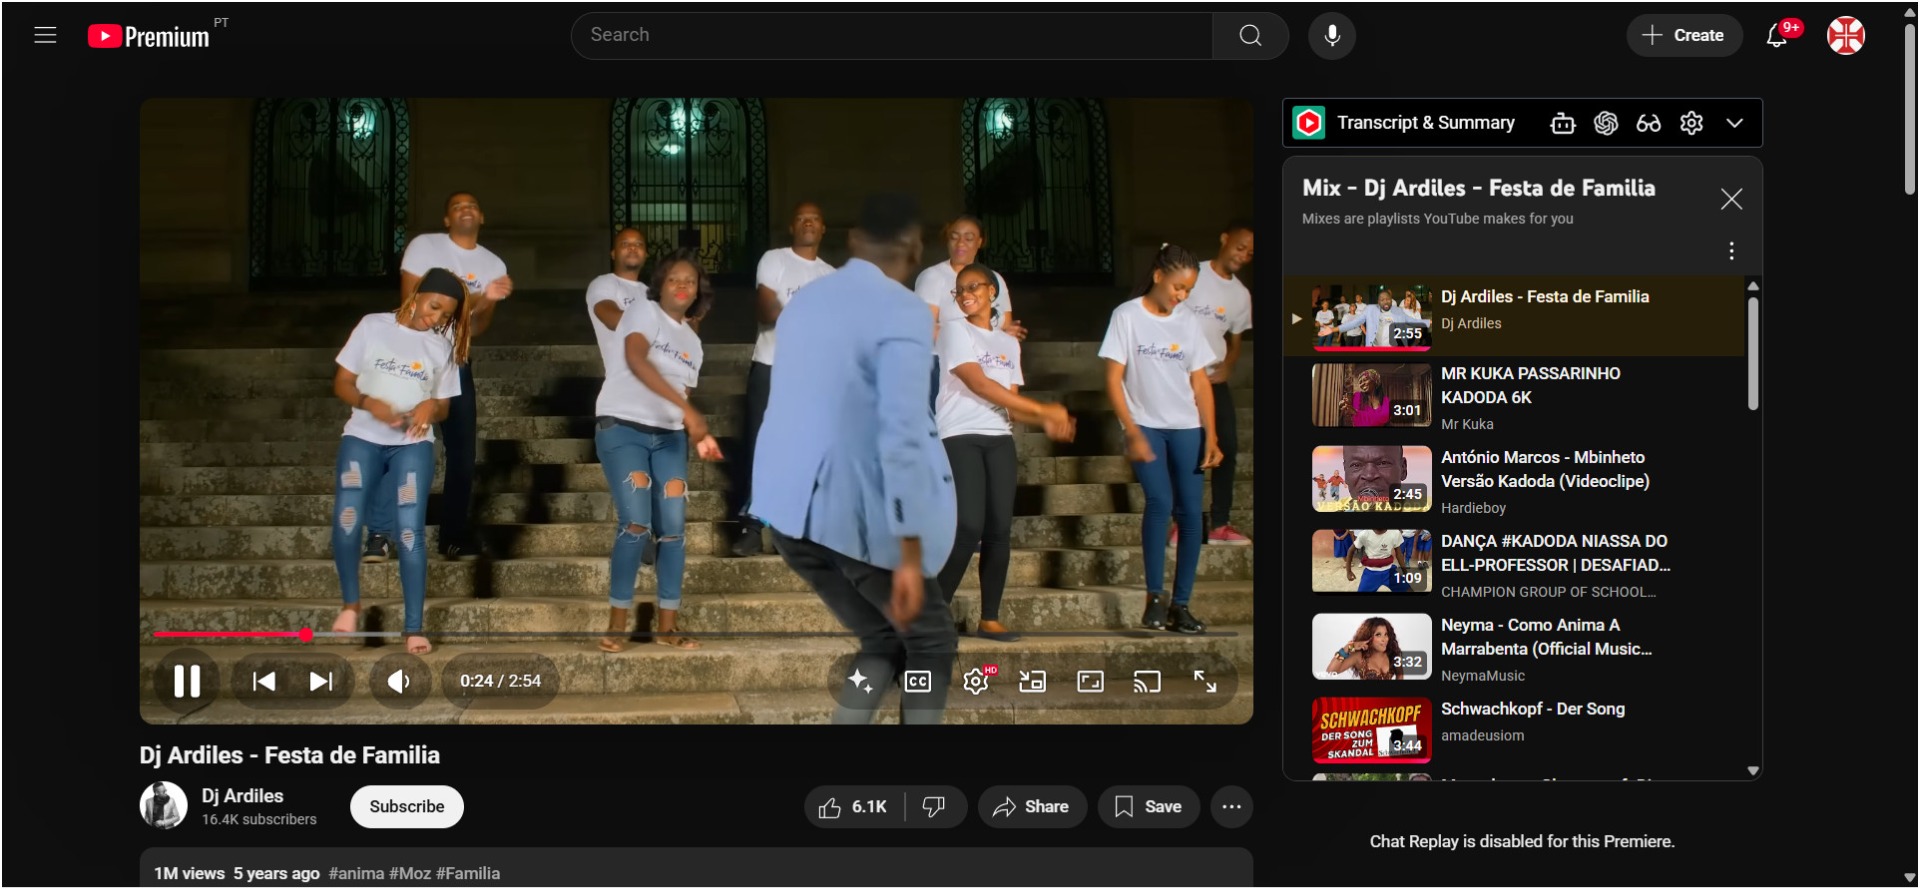1920x889 pixels.
Task: Skip to previous video
Action: coord(264,681)
